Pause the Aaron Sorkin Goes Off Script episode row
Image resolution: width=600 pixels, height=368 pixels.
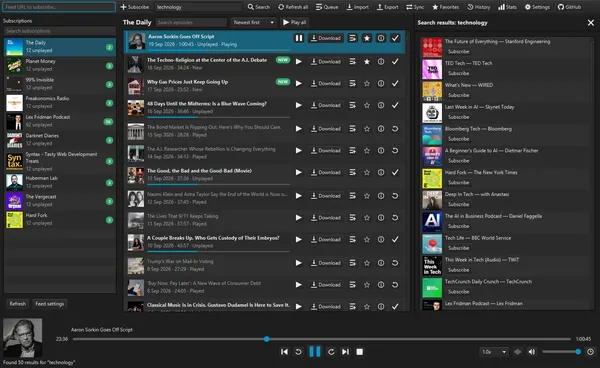[x=299, y=38]
